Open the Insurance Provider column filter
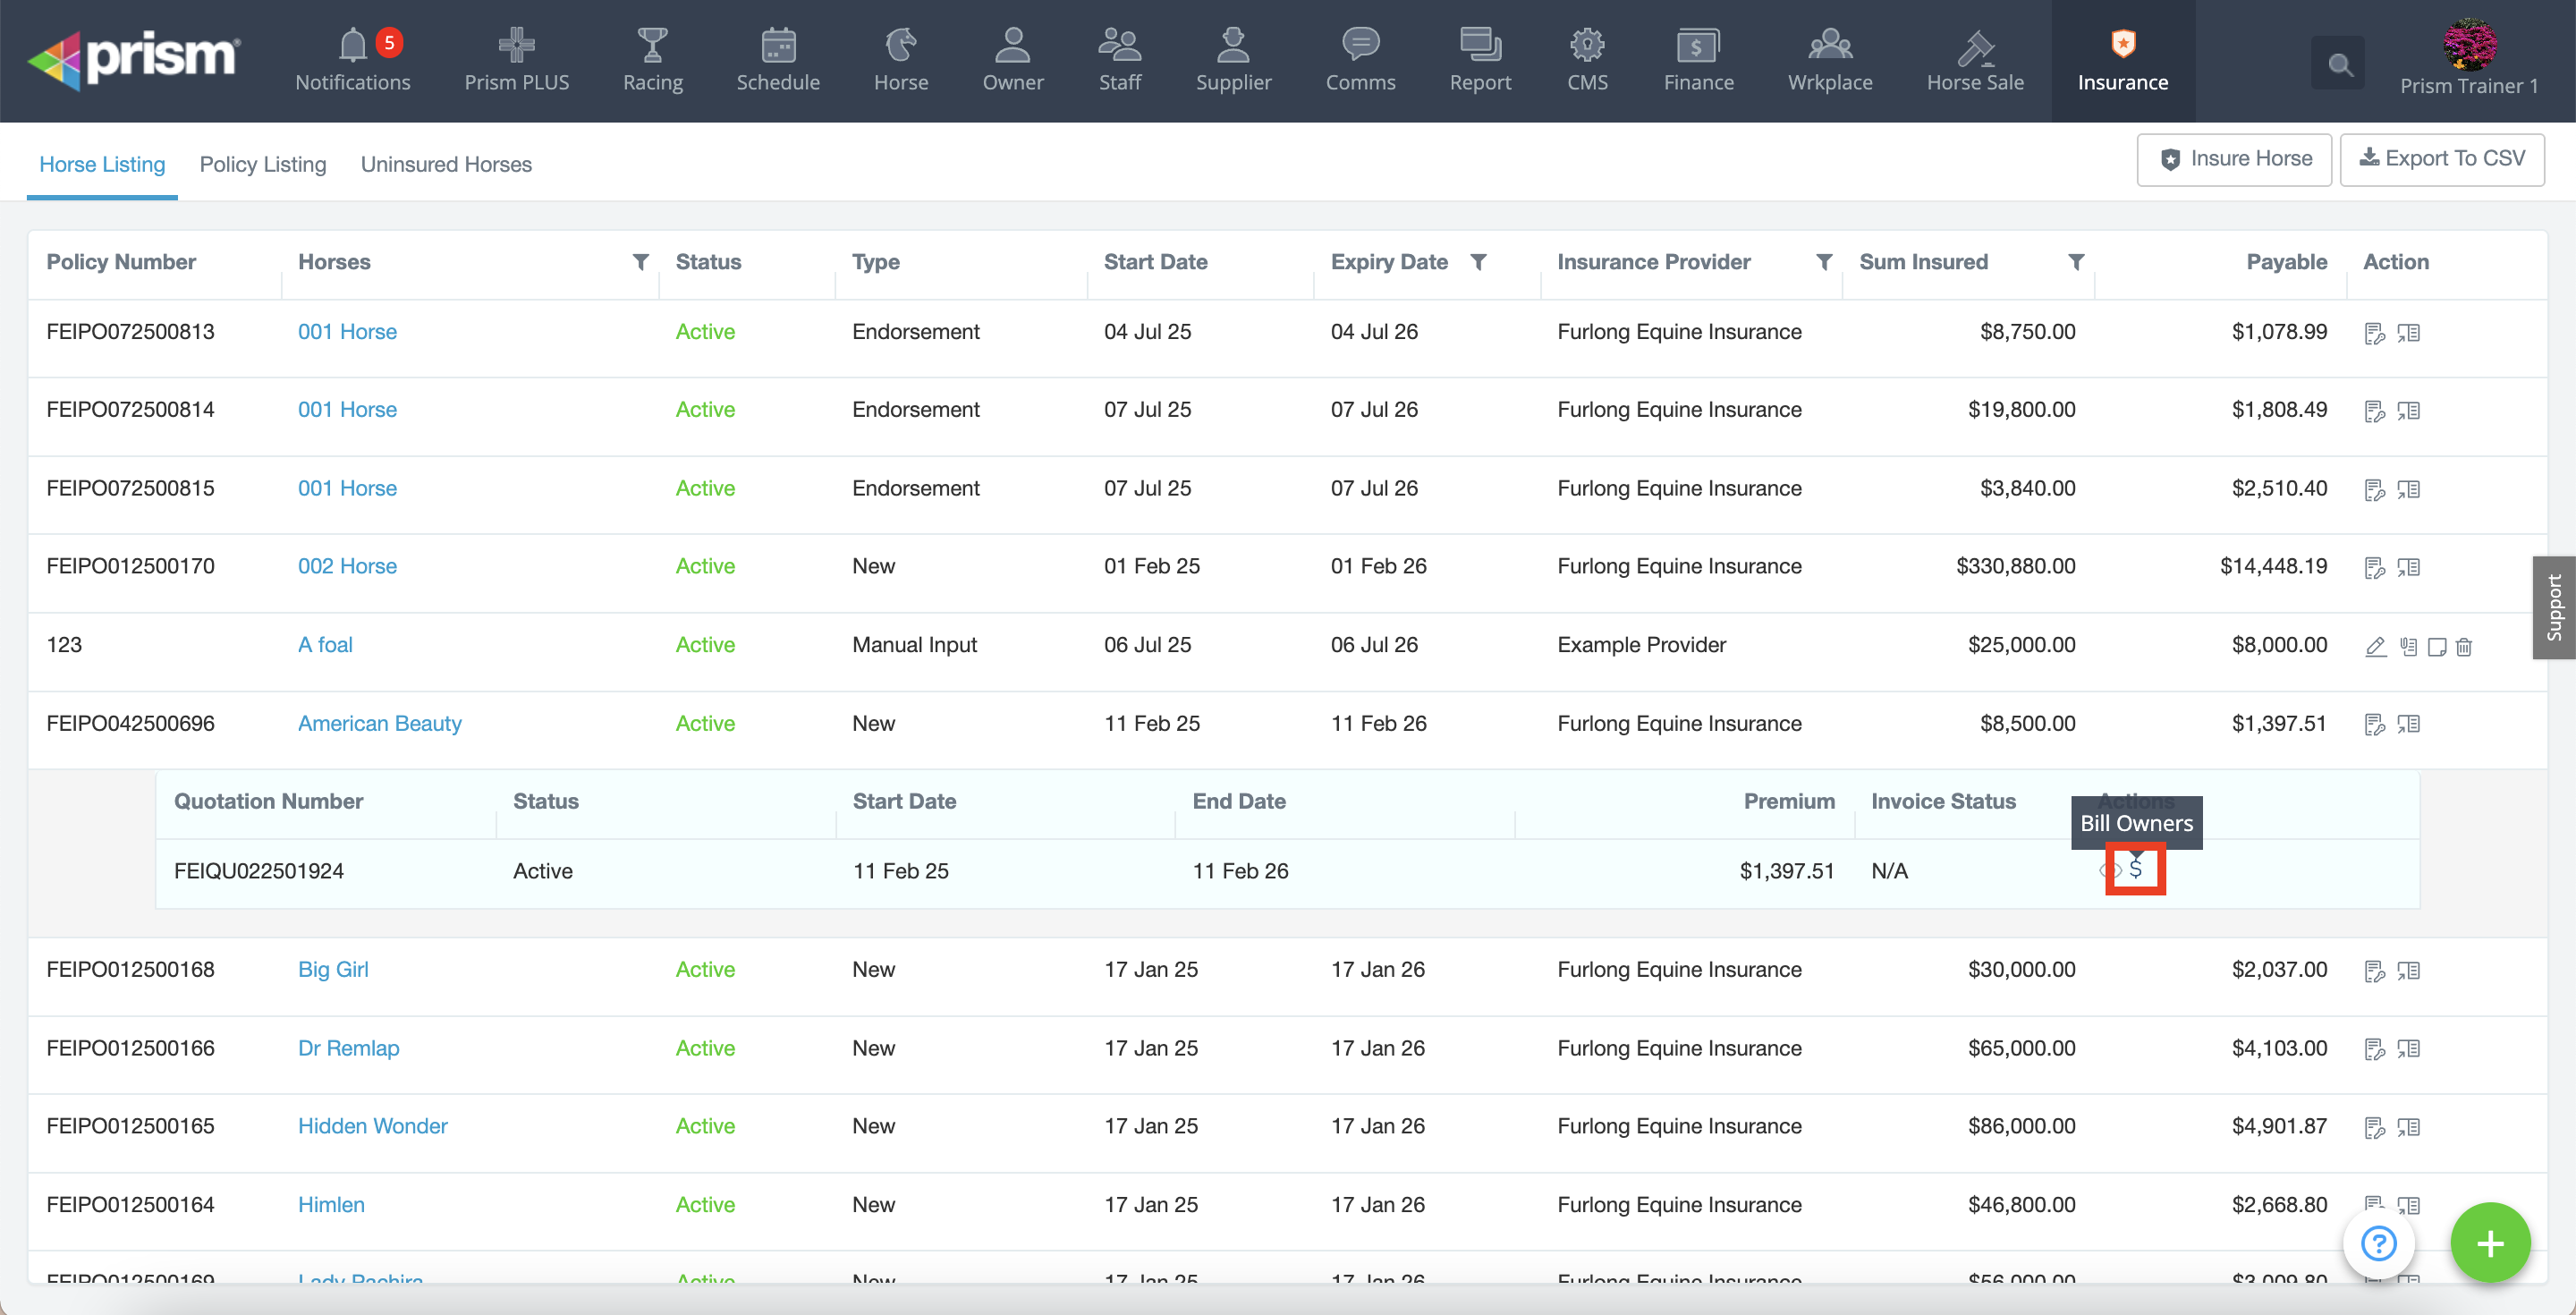Viewport: 2576px width, 1315px height. pyautogui.click(x=1824, y=262)
